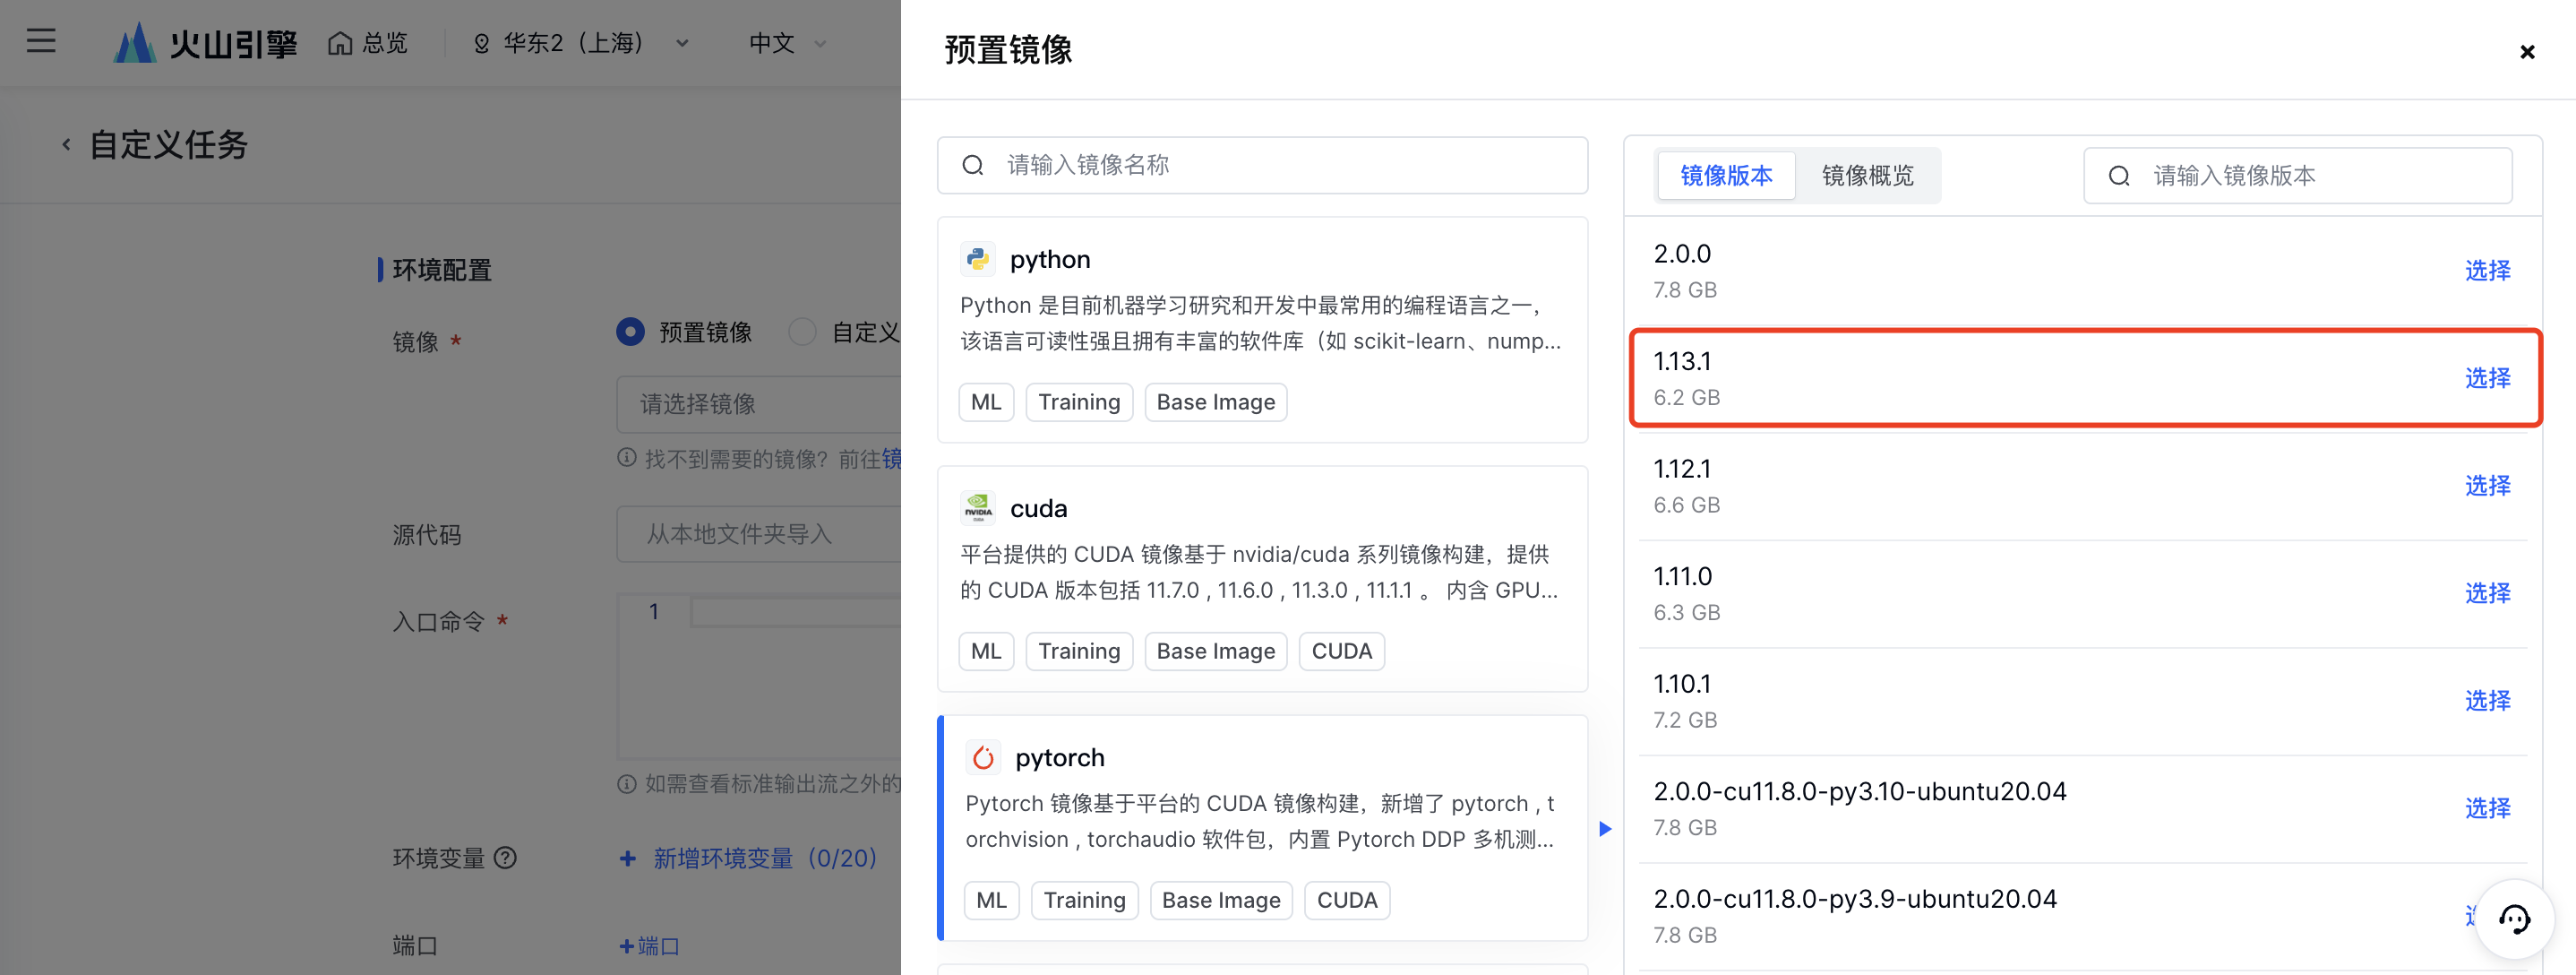Click 选择 for version 1.12.1
Viewport: 2576px width, 975px height.
click(2487, 486)
